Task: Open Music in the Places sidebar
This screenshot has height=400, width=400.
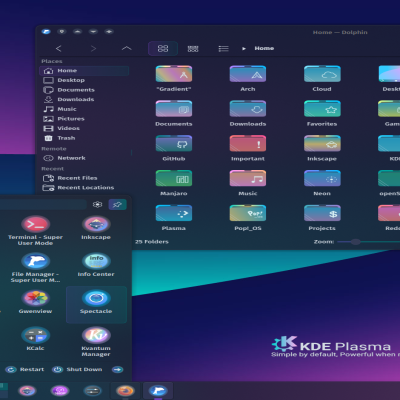Action: 84,109
